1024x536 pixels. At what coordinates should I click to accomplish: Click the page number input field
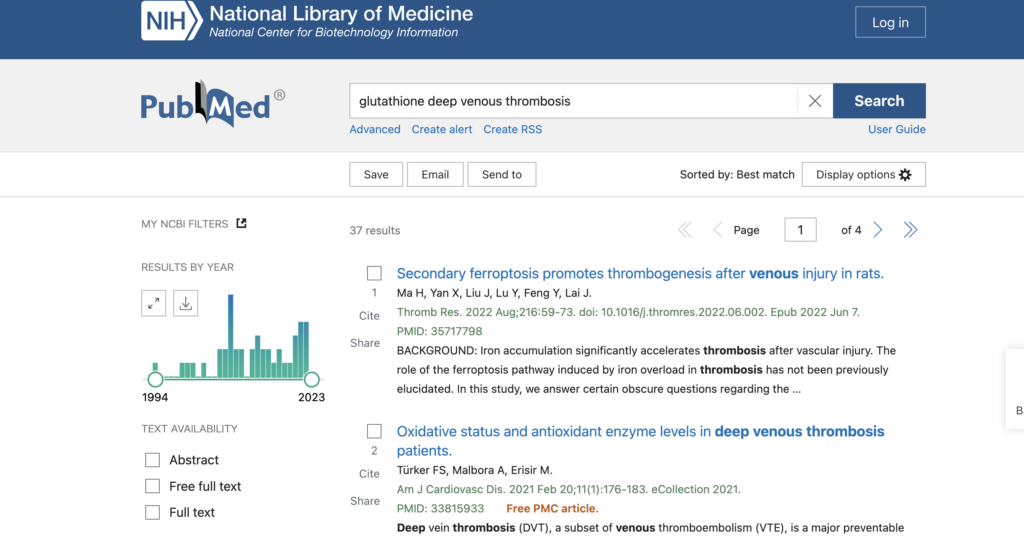tap(800, 230)
